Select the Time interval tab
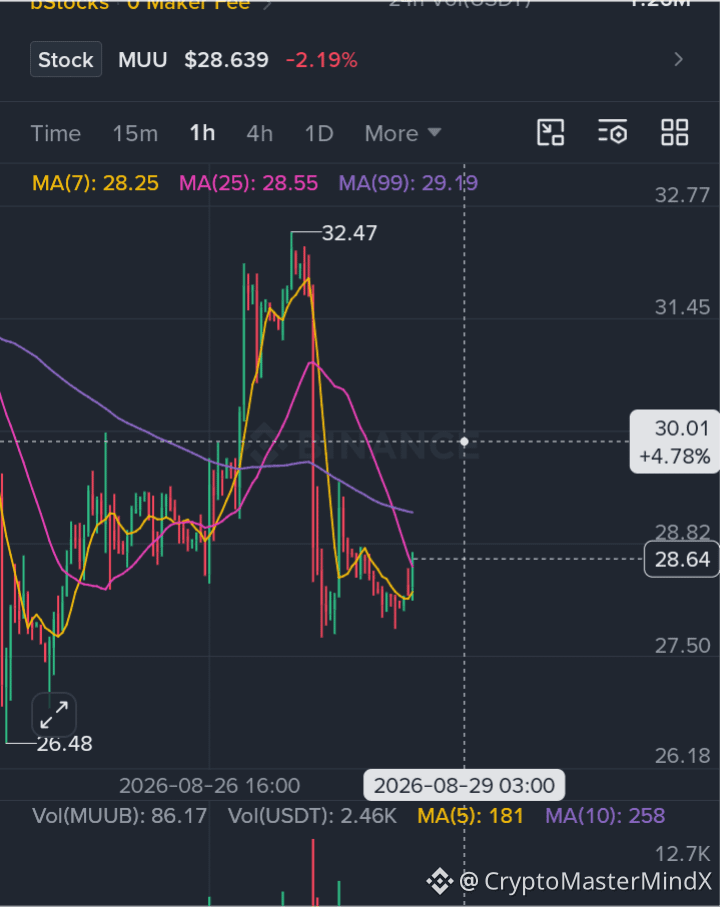720x907 pixels. click(56, 134)
